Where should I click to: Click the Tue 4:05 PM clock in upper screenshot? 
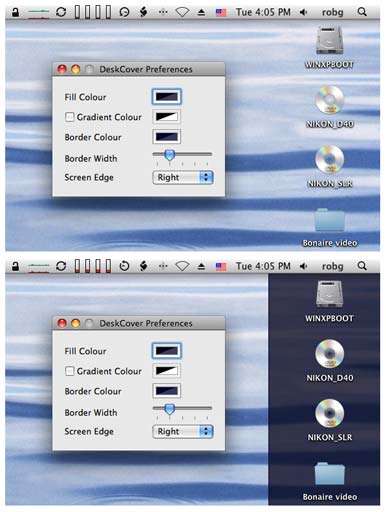tap(263, 12)
